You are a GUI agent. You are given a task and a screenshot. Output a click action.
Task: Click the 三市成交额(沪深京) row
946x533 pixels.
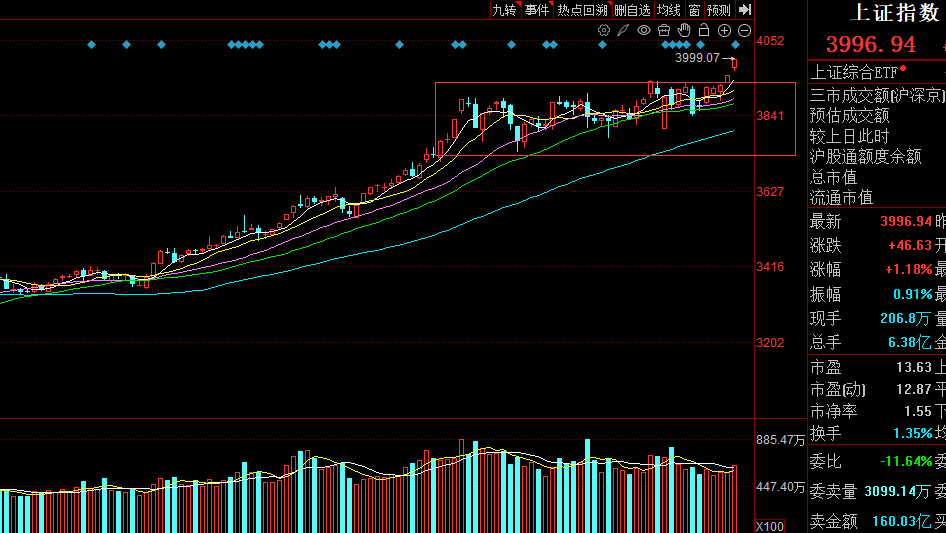pos(877,95)
